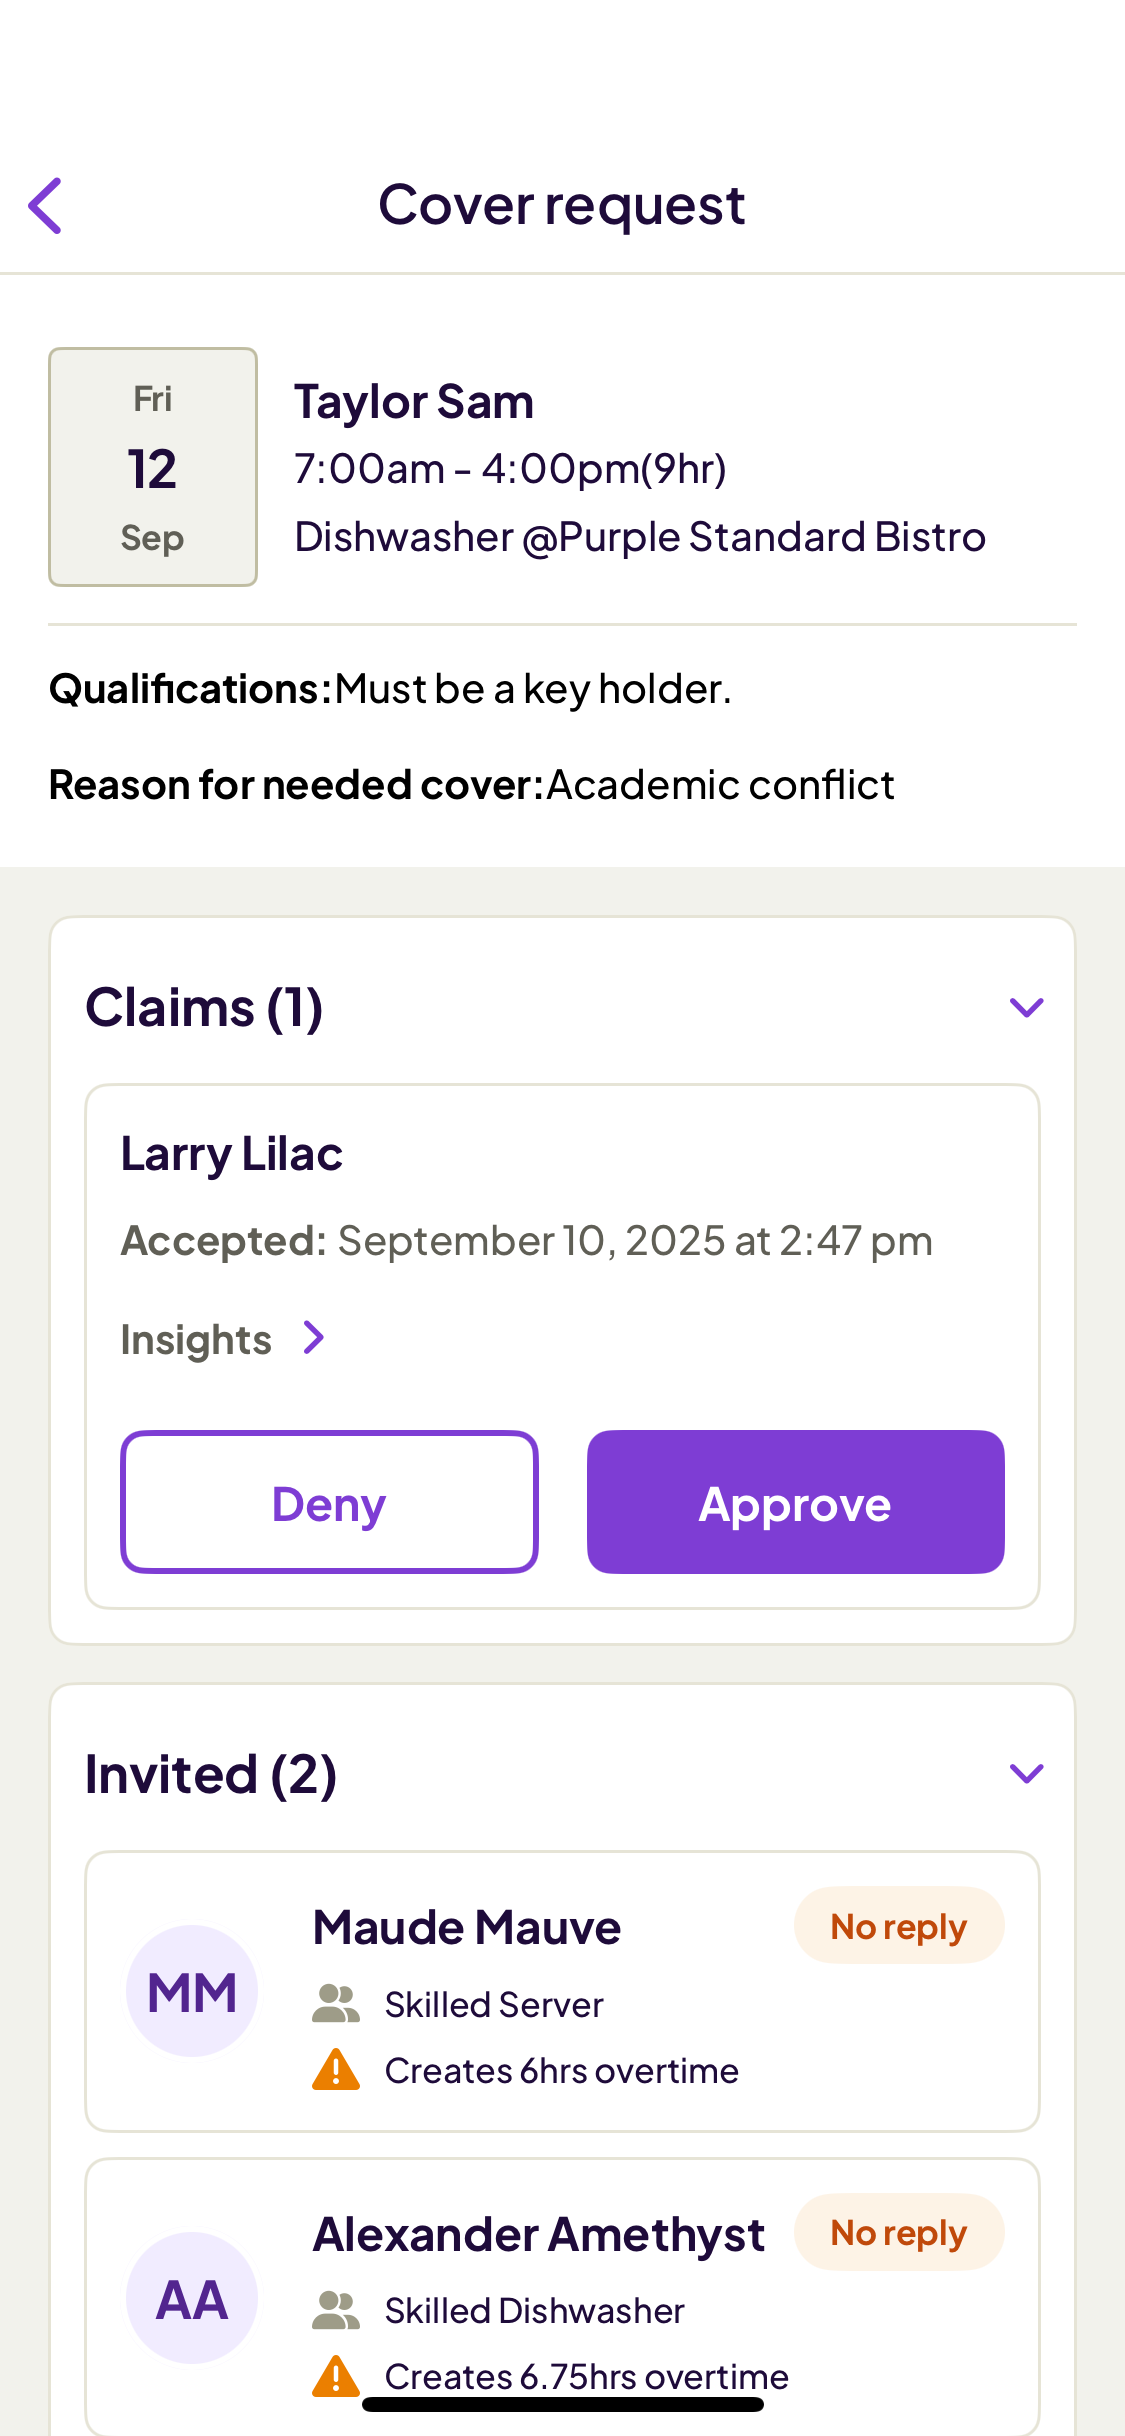The height and width of the screenshot is (2436, 1125).
Task: Go back using the purple arrow
Action: click(45, 206)
